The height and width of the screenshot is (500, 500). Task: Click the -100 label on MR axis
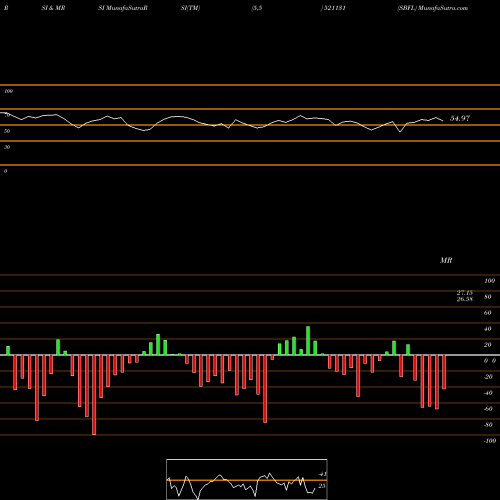[490, 440]
